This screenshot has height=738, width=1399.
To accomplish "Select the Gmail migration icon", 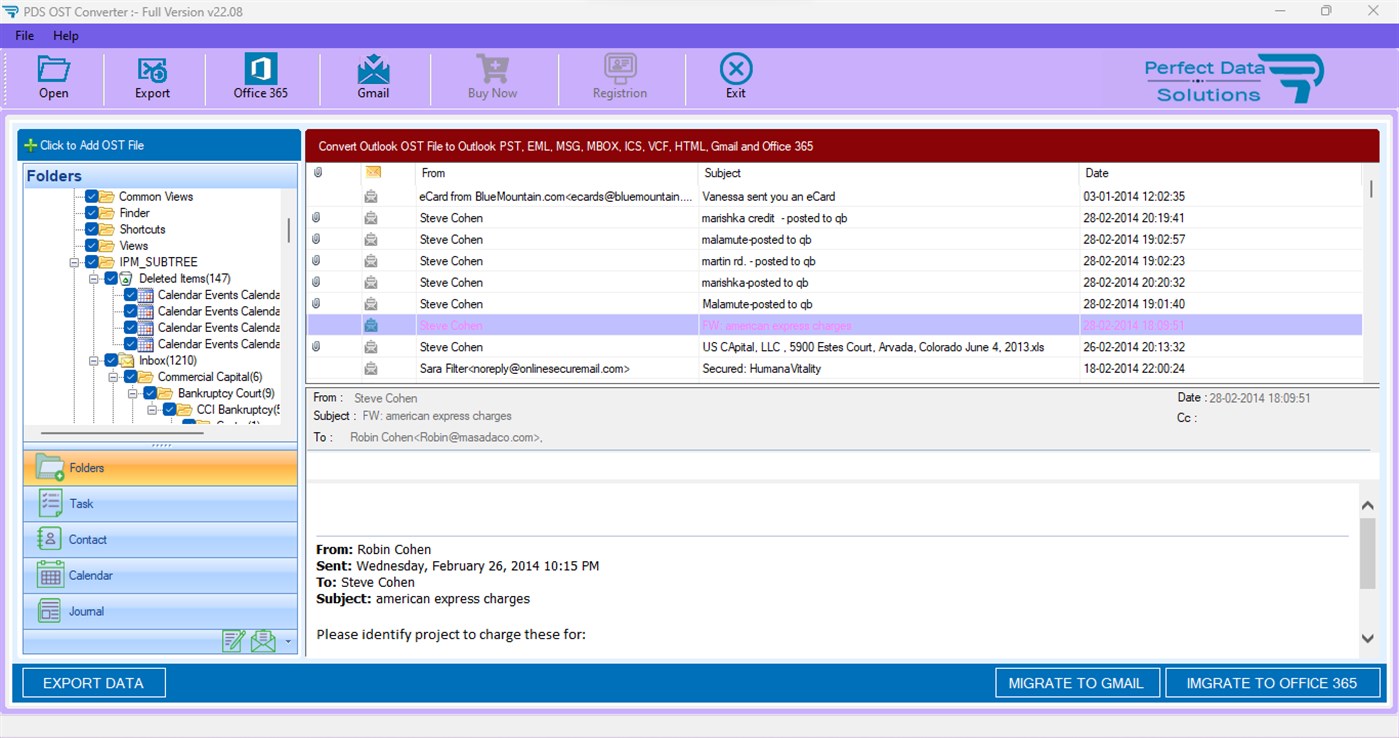I will coord(373,77).
